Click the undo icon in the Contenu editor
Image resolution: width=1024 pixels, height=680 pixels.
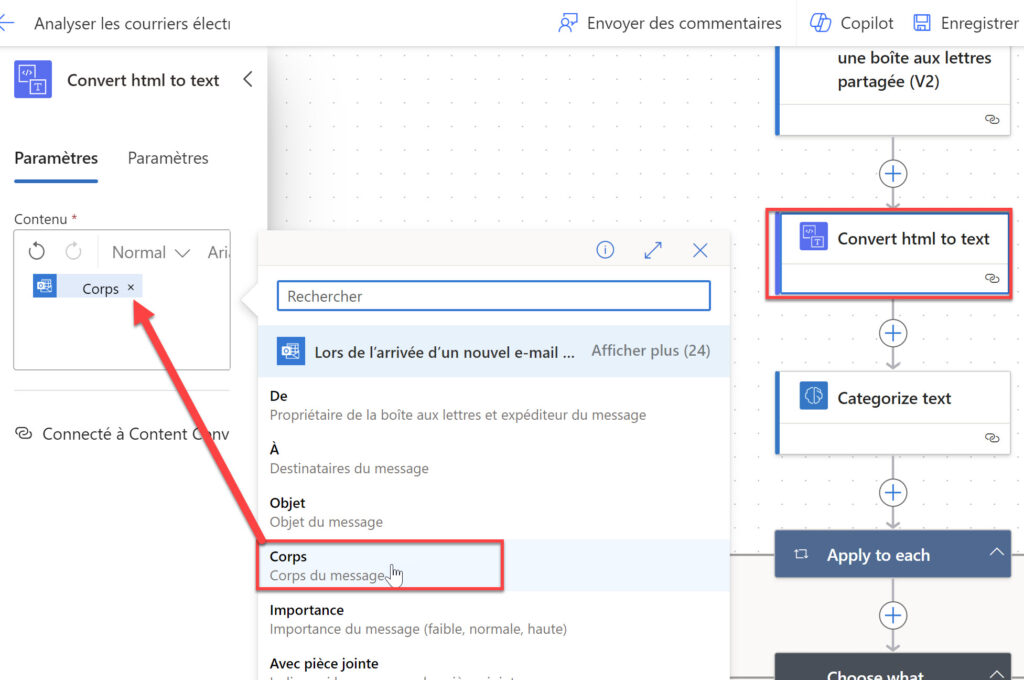tap(37, 251)
